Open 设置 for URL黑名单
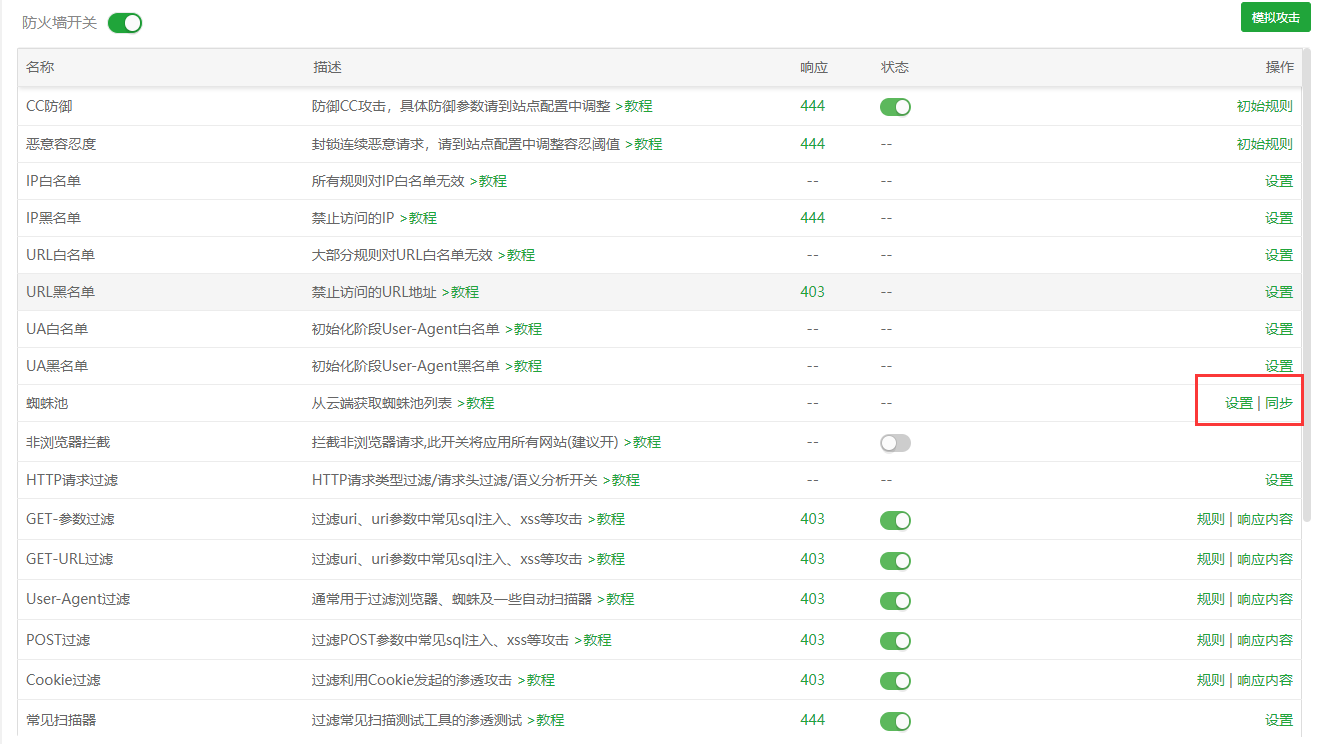The width and height of the screenshot is (1324, 744). [x=1279, y=292]
